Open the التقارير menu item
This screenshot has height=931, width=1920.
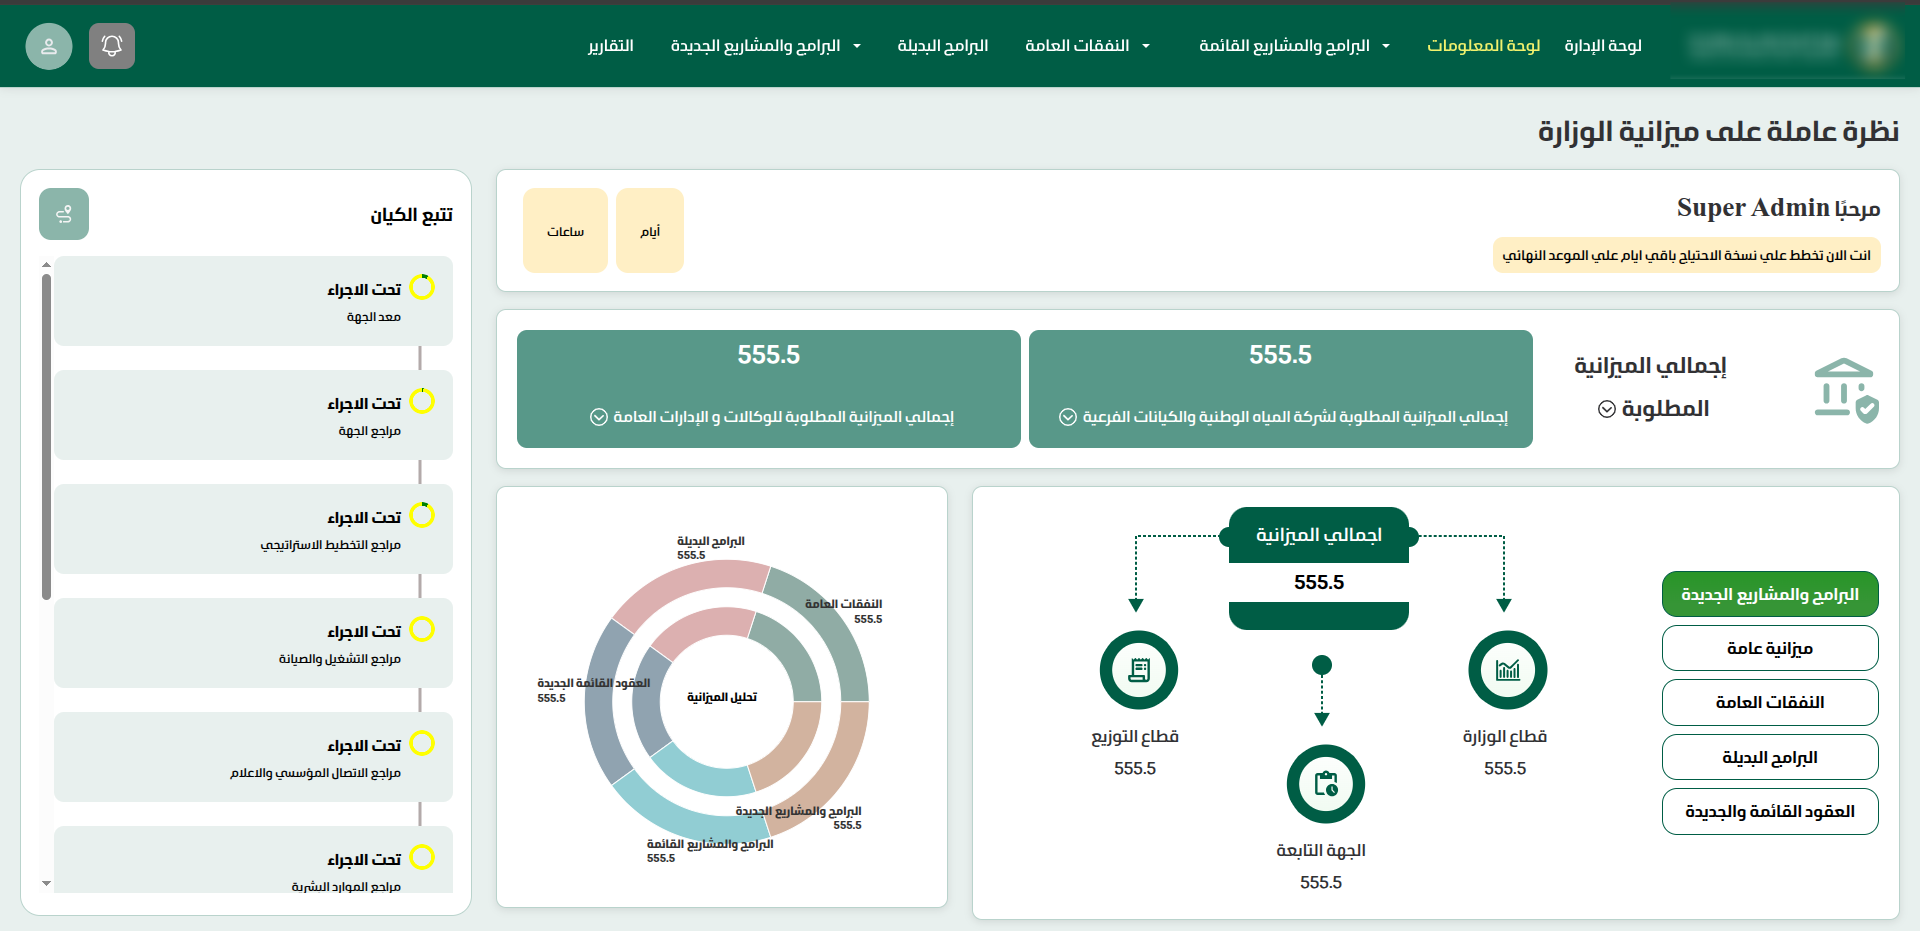[611, 46]
